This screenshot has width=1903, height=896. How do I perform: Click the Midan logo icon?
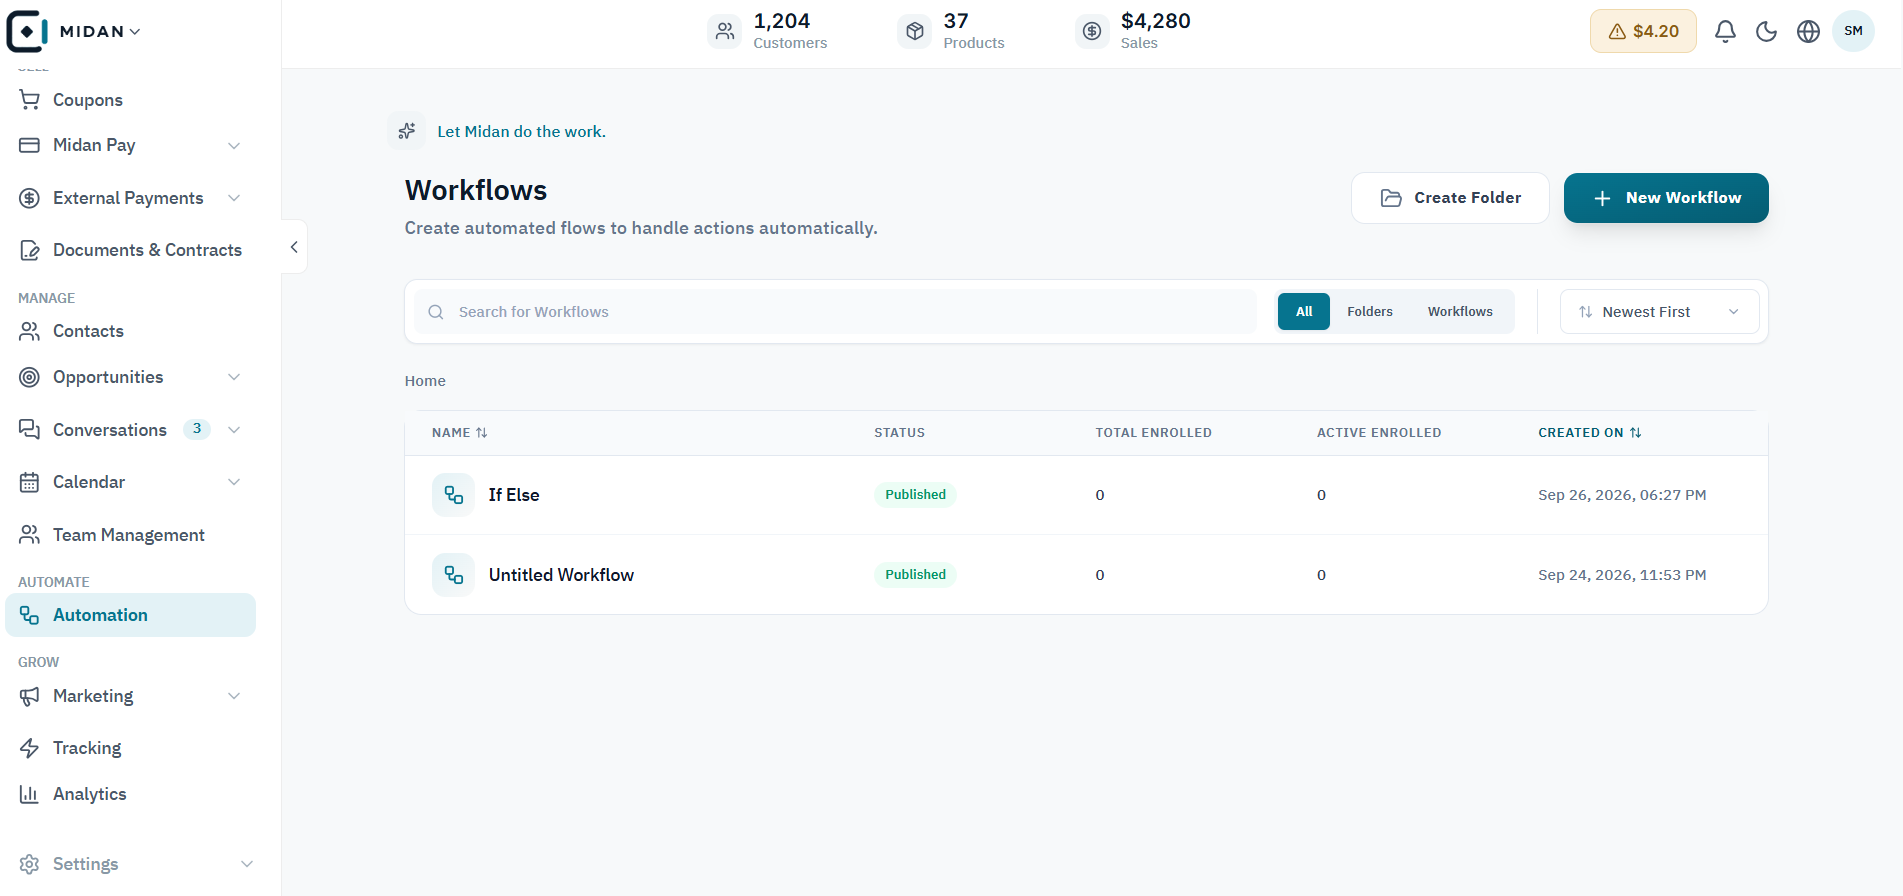coord(27,31)
